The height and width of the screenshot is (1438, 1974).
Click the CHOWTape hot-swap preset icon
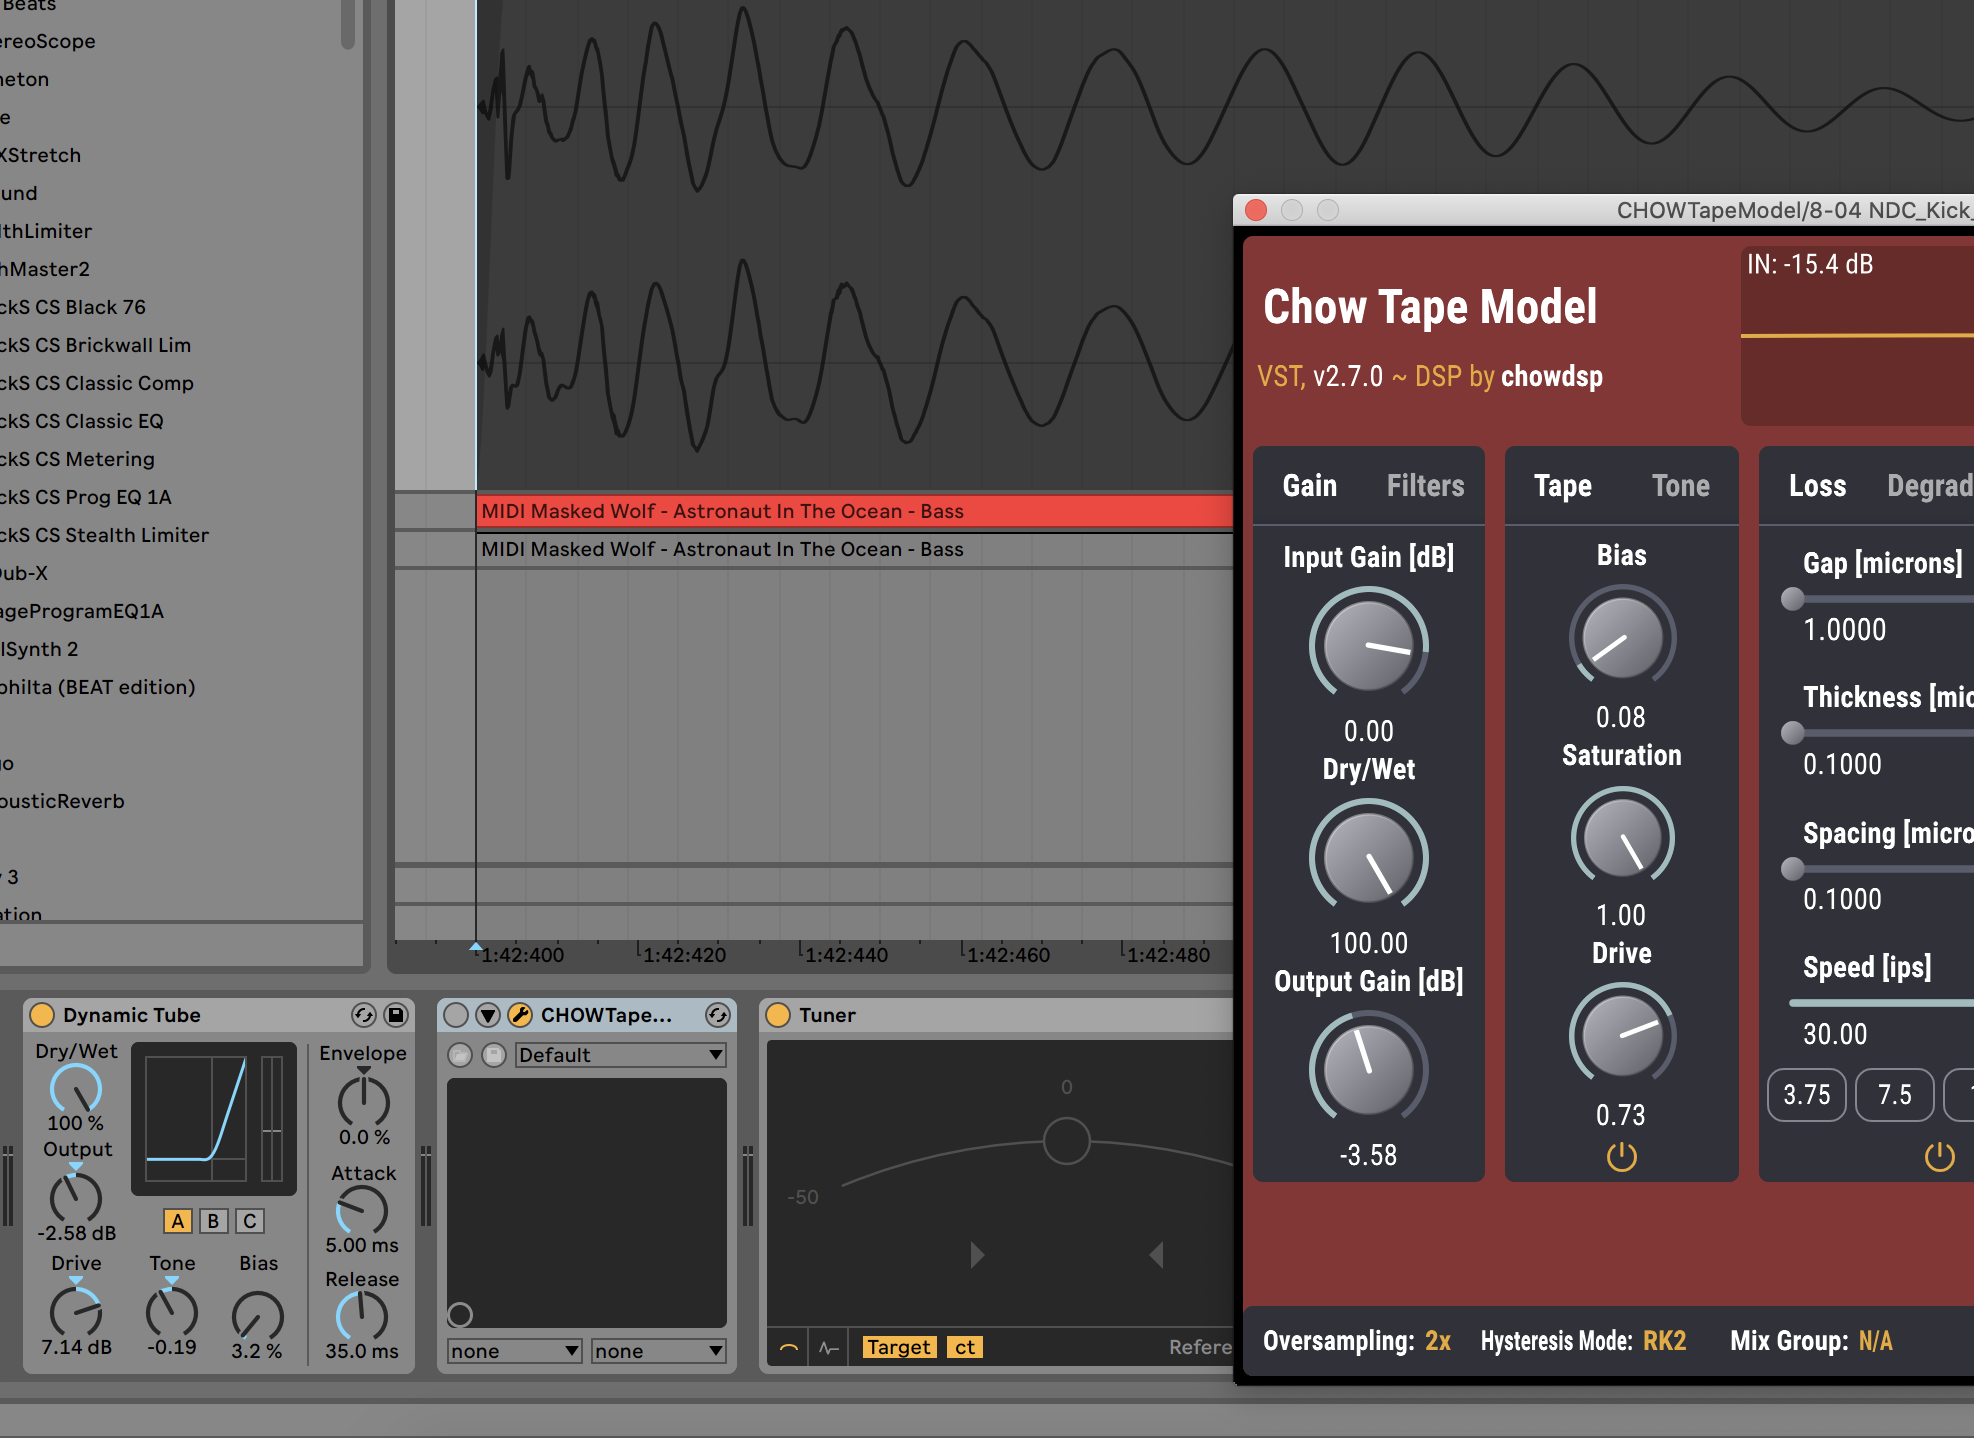pos(718,1015)
